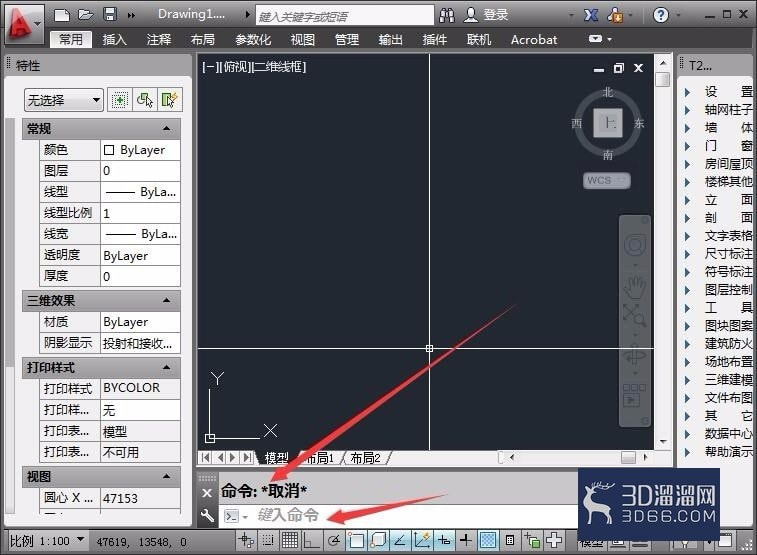Open the Autodesk Exchange X icon

tap(591, 15)
